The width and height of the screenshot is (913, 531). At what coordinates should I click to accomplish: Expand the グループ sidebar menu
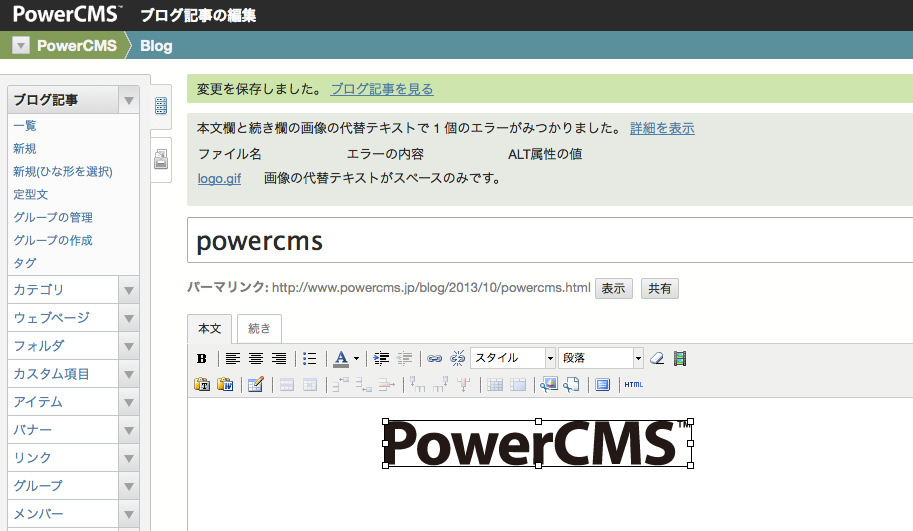[129, 486]
